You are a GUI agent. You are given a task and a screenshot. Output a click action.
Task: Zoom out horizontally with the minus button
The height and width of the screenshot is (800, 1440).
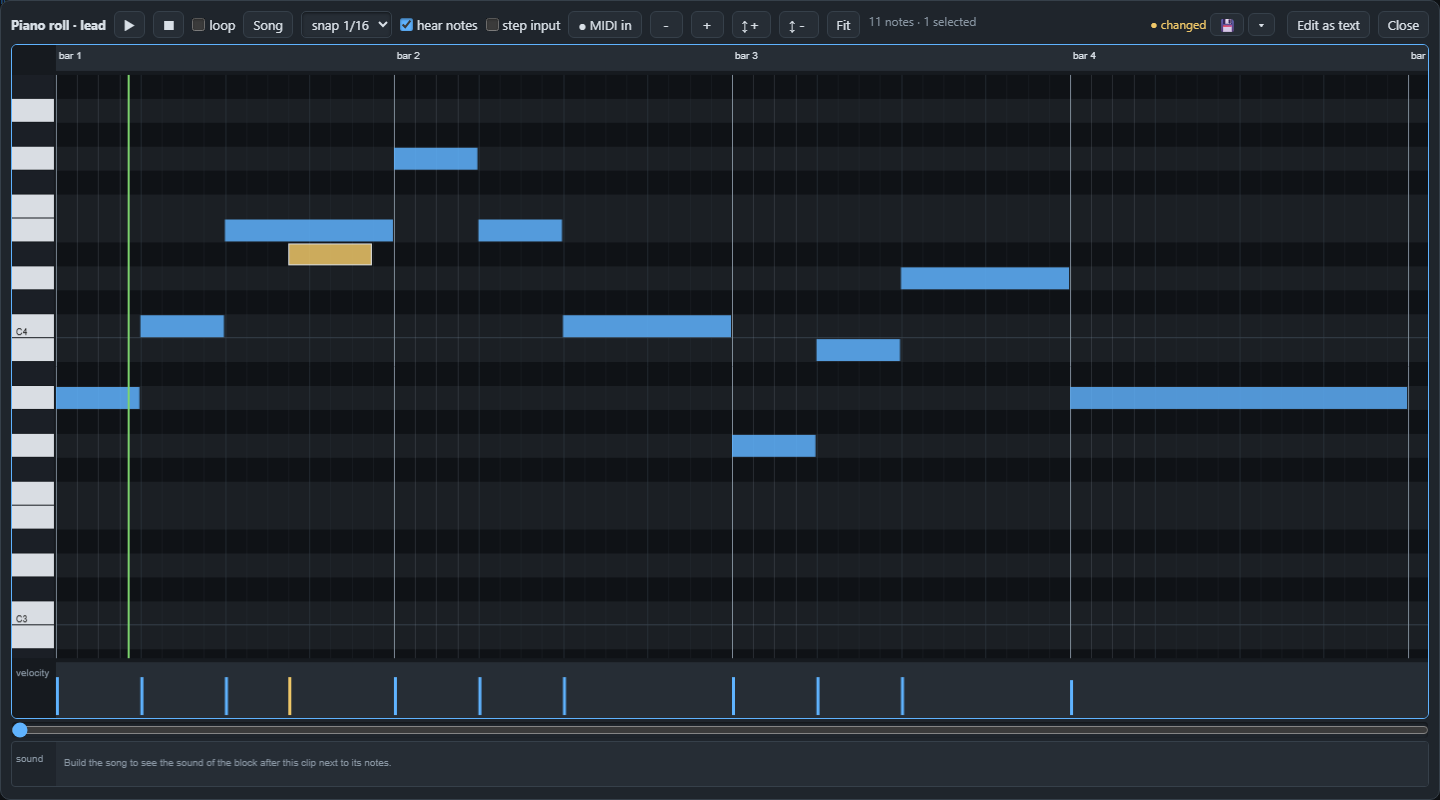pos(666,25)
